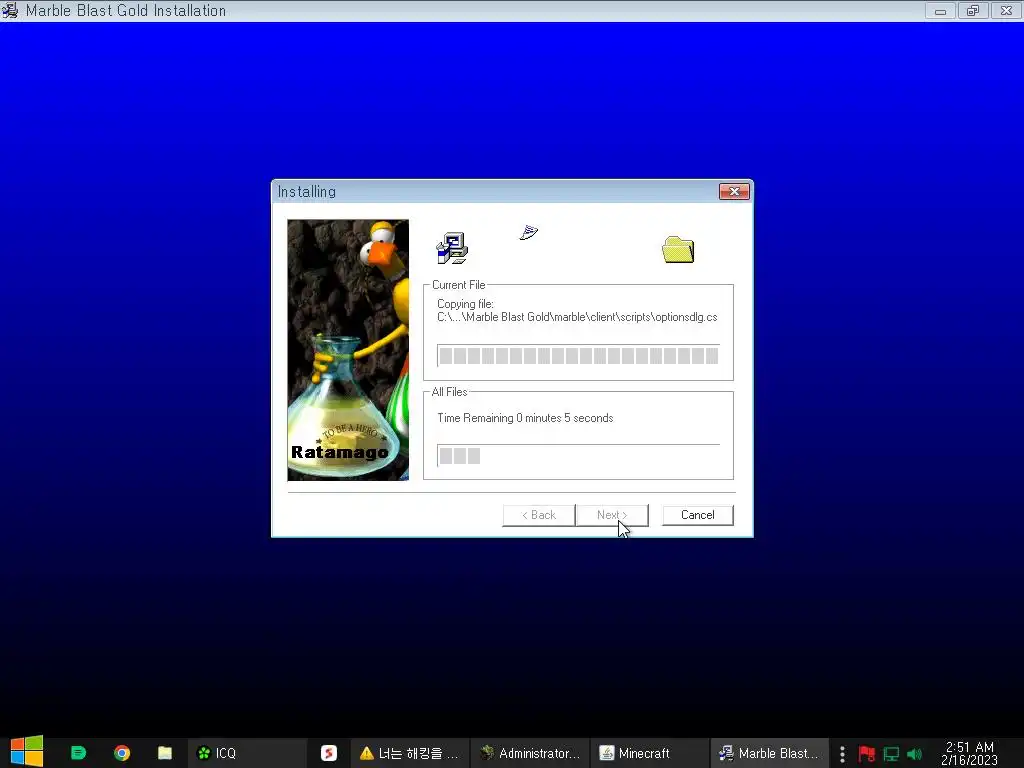The width and height of the screenshot is (1024, 768).
Task: Switch to the Minecraft taskbar window
Action: [650, 753]
